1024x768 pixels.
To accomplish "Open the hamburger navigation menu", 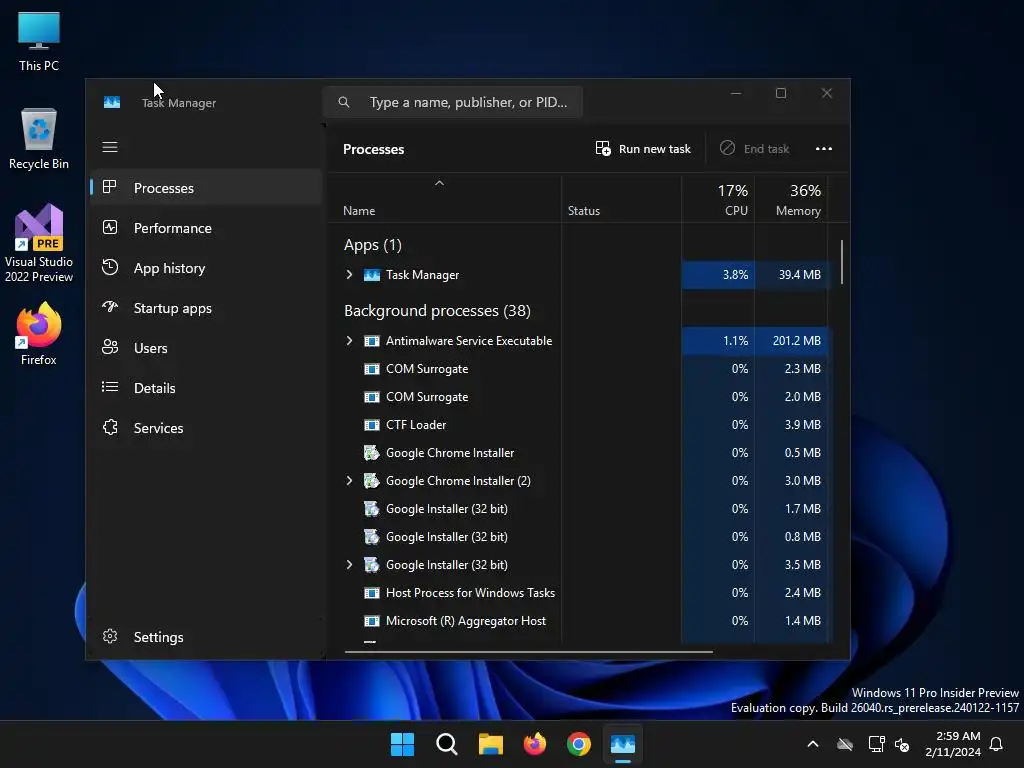I will click(x=110, y=147).
